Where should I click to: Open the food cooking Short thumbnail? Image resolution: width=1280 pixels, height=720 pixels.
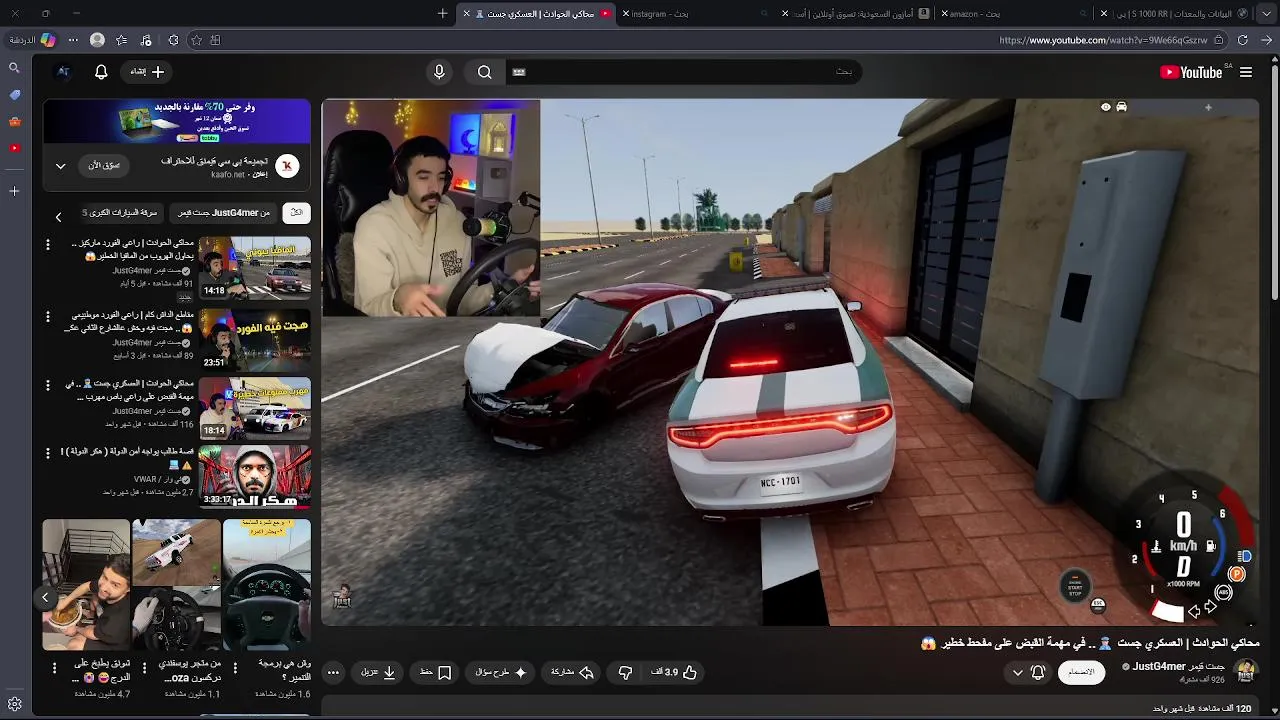(x=86, y=585)
